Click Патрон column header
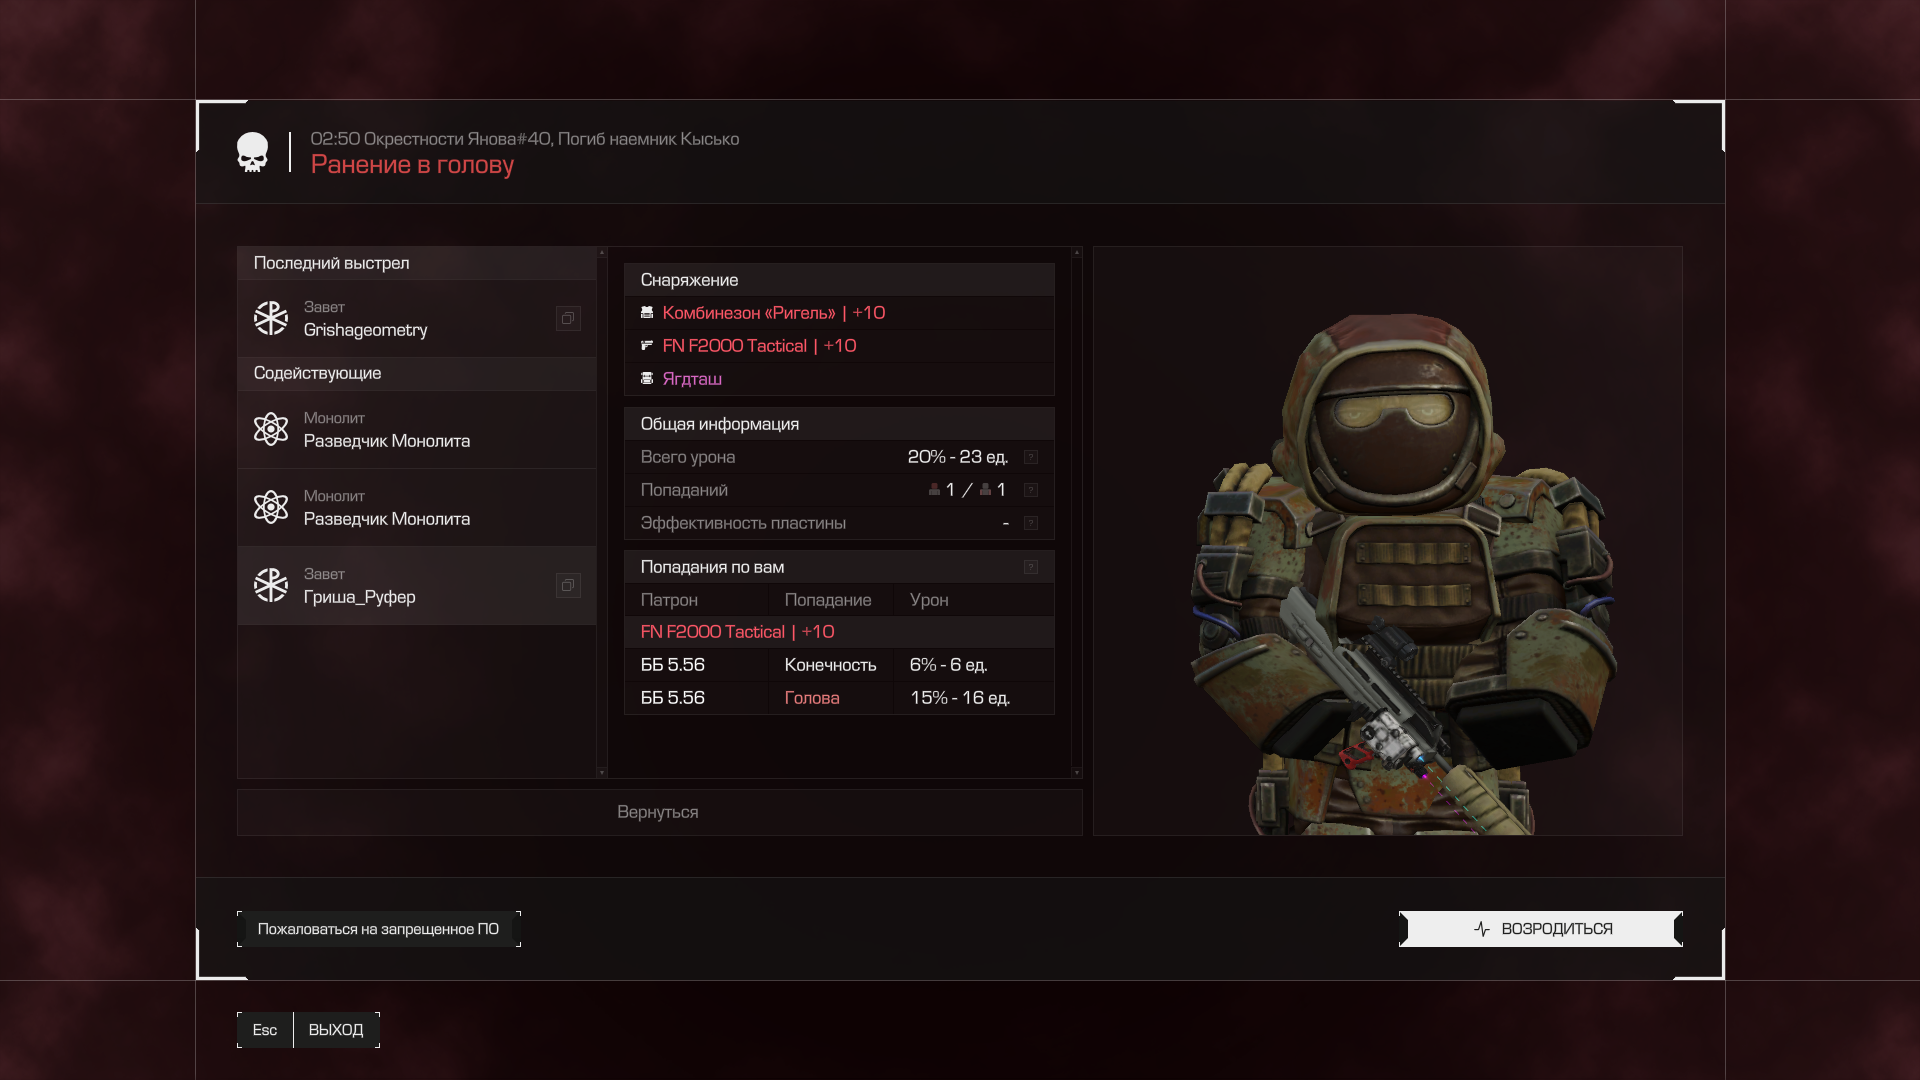 (x=669, y=600)
